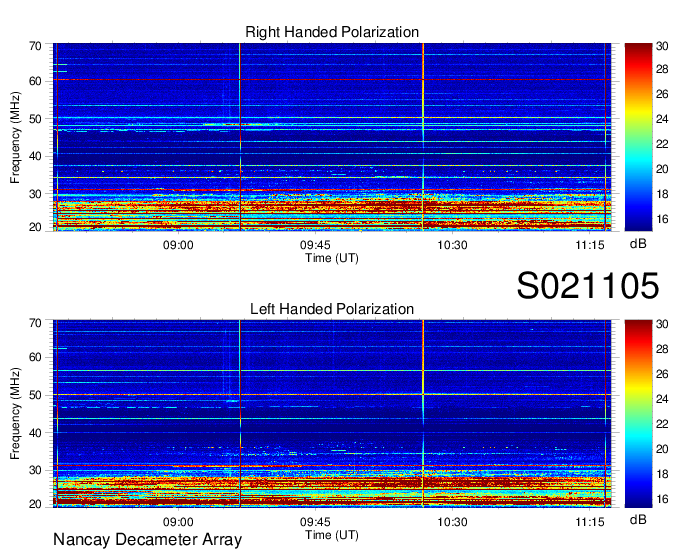Click '09:00' tick under bottom plot
Viewport: 680px width, 552px height.
pos(178,522)
